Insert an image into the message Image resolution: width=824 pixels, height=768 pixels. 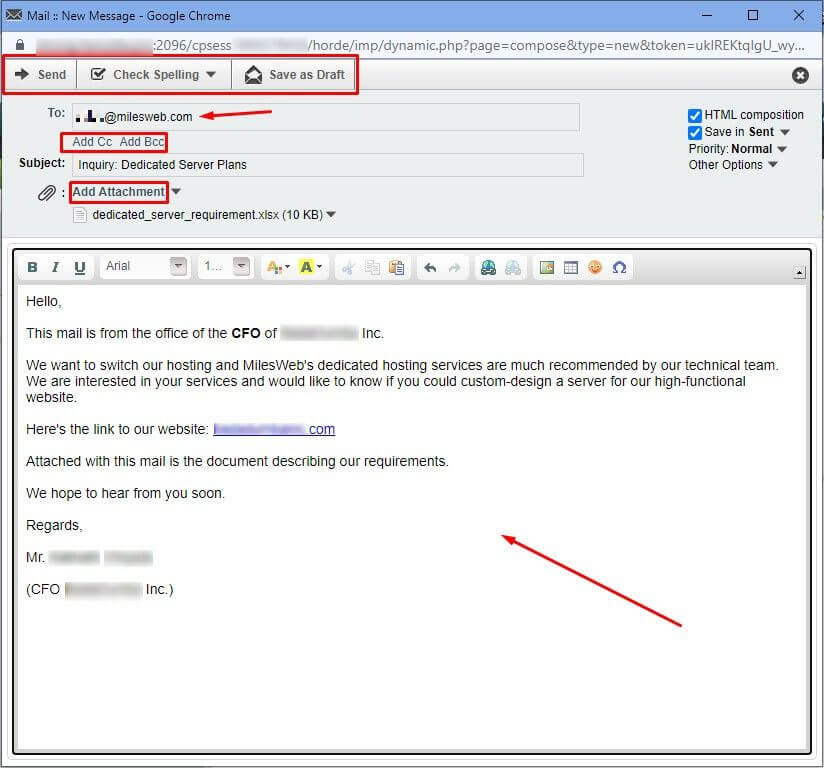(547, 268)
